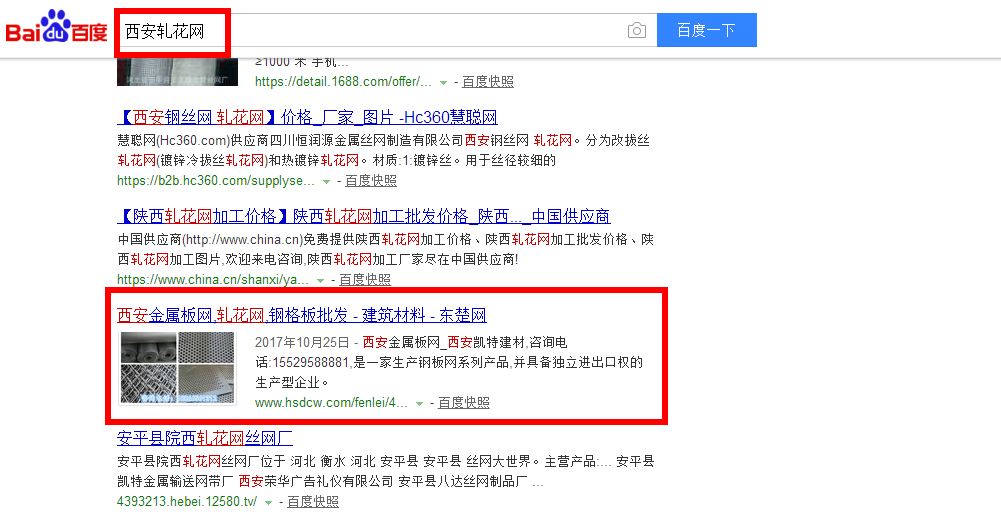The height and width of the screenshot is (527, 1001).
Task: Open 百度快照 for www.hsdcw.com result
Action: 463,403
